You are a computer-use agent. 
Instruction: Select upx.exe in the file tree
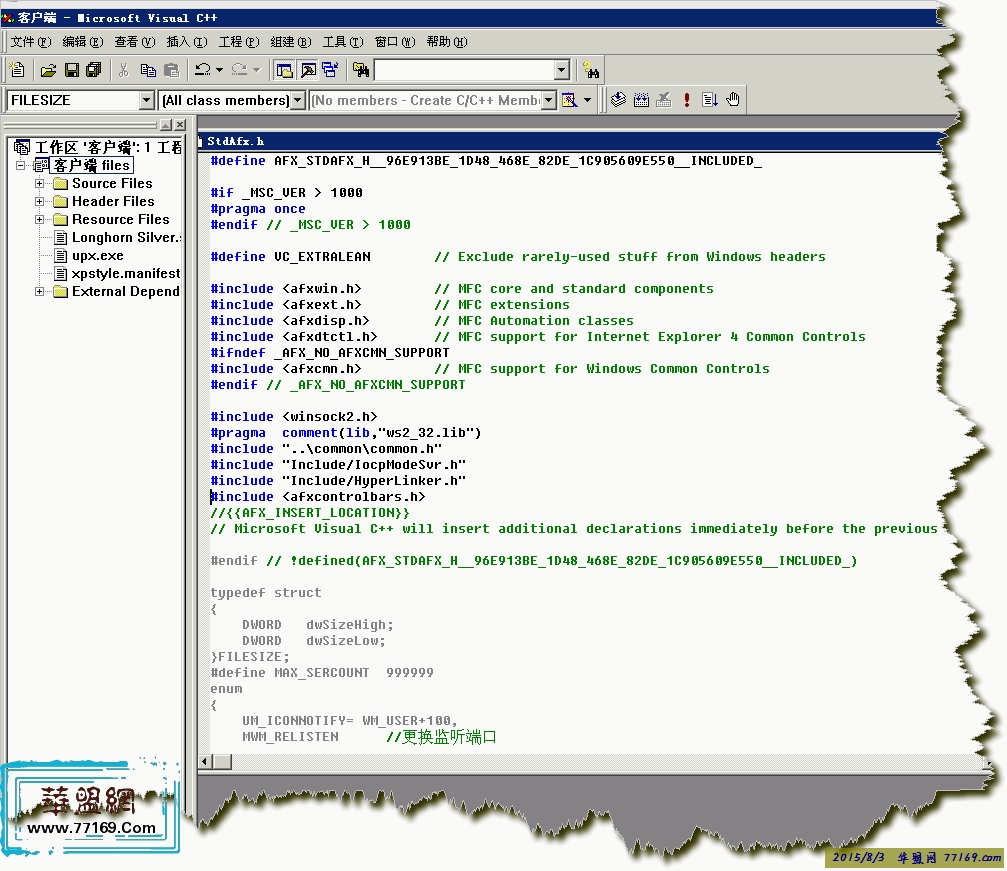pyautogui.click(x=97, y=256)
